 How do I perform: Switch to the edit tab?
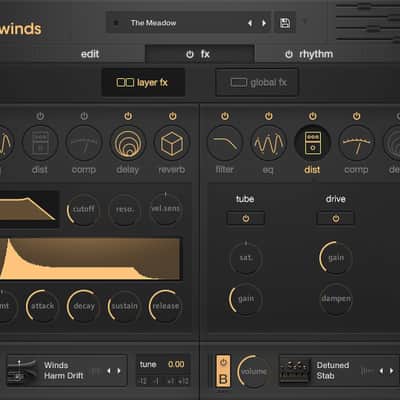pyautogui.click(x=90, y=54)
